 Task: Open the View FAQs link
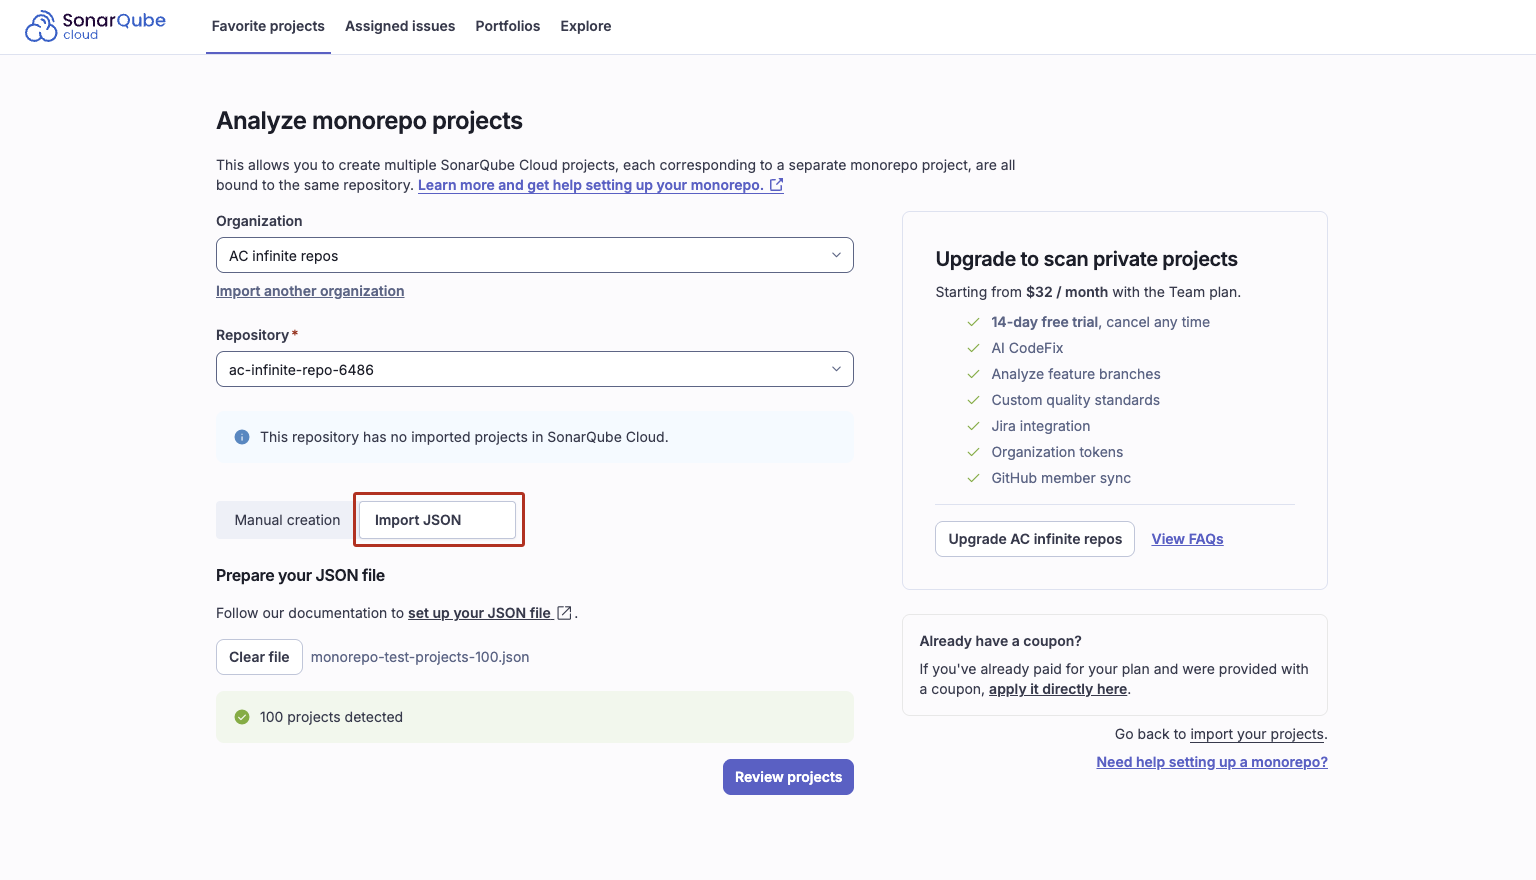(x=1187, y=539)
